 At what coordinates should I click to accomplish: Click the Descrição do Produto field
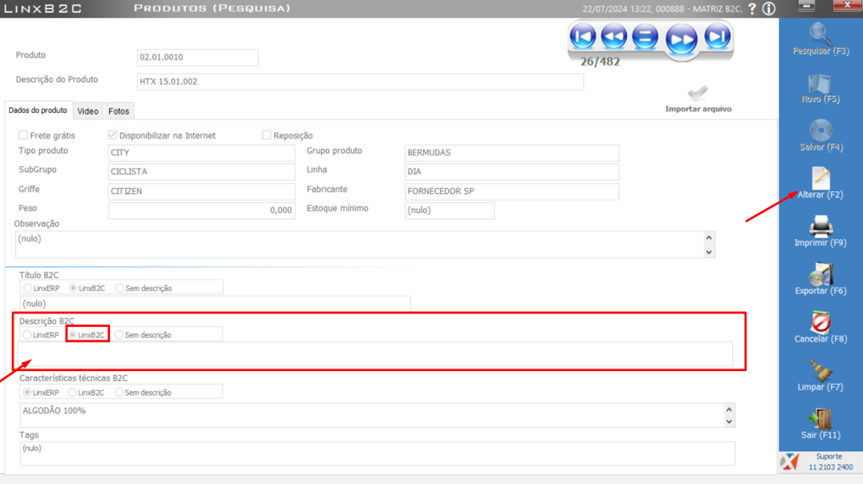coord(360,81)
